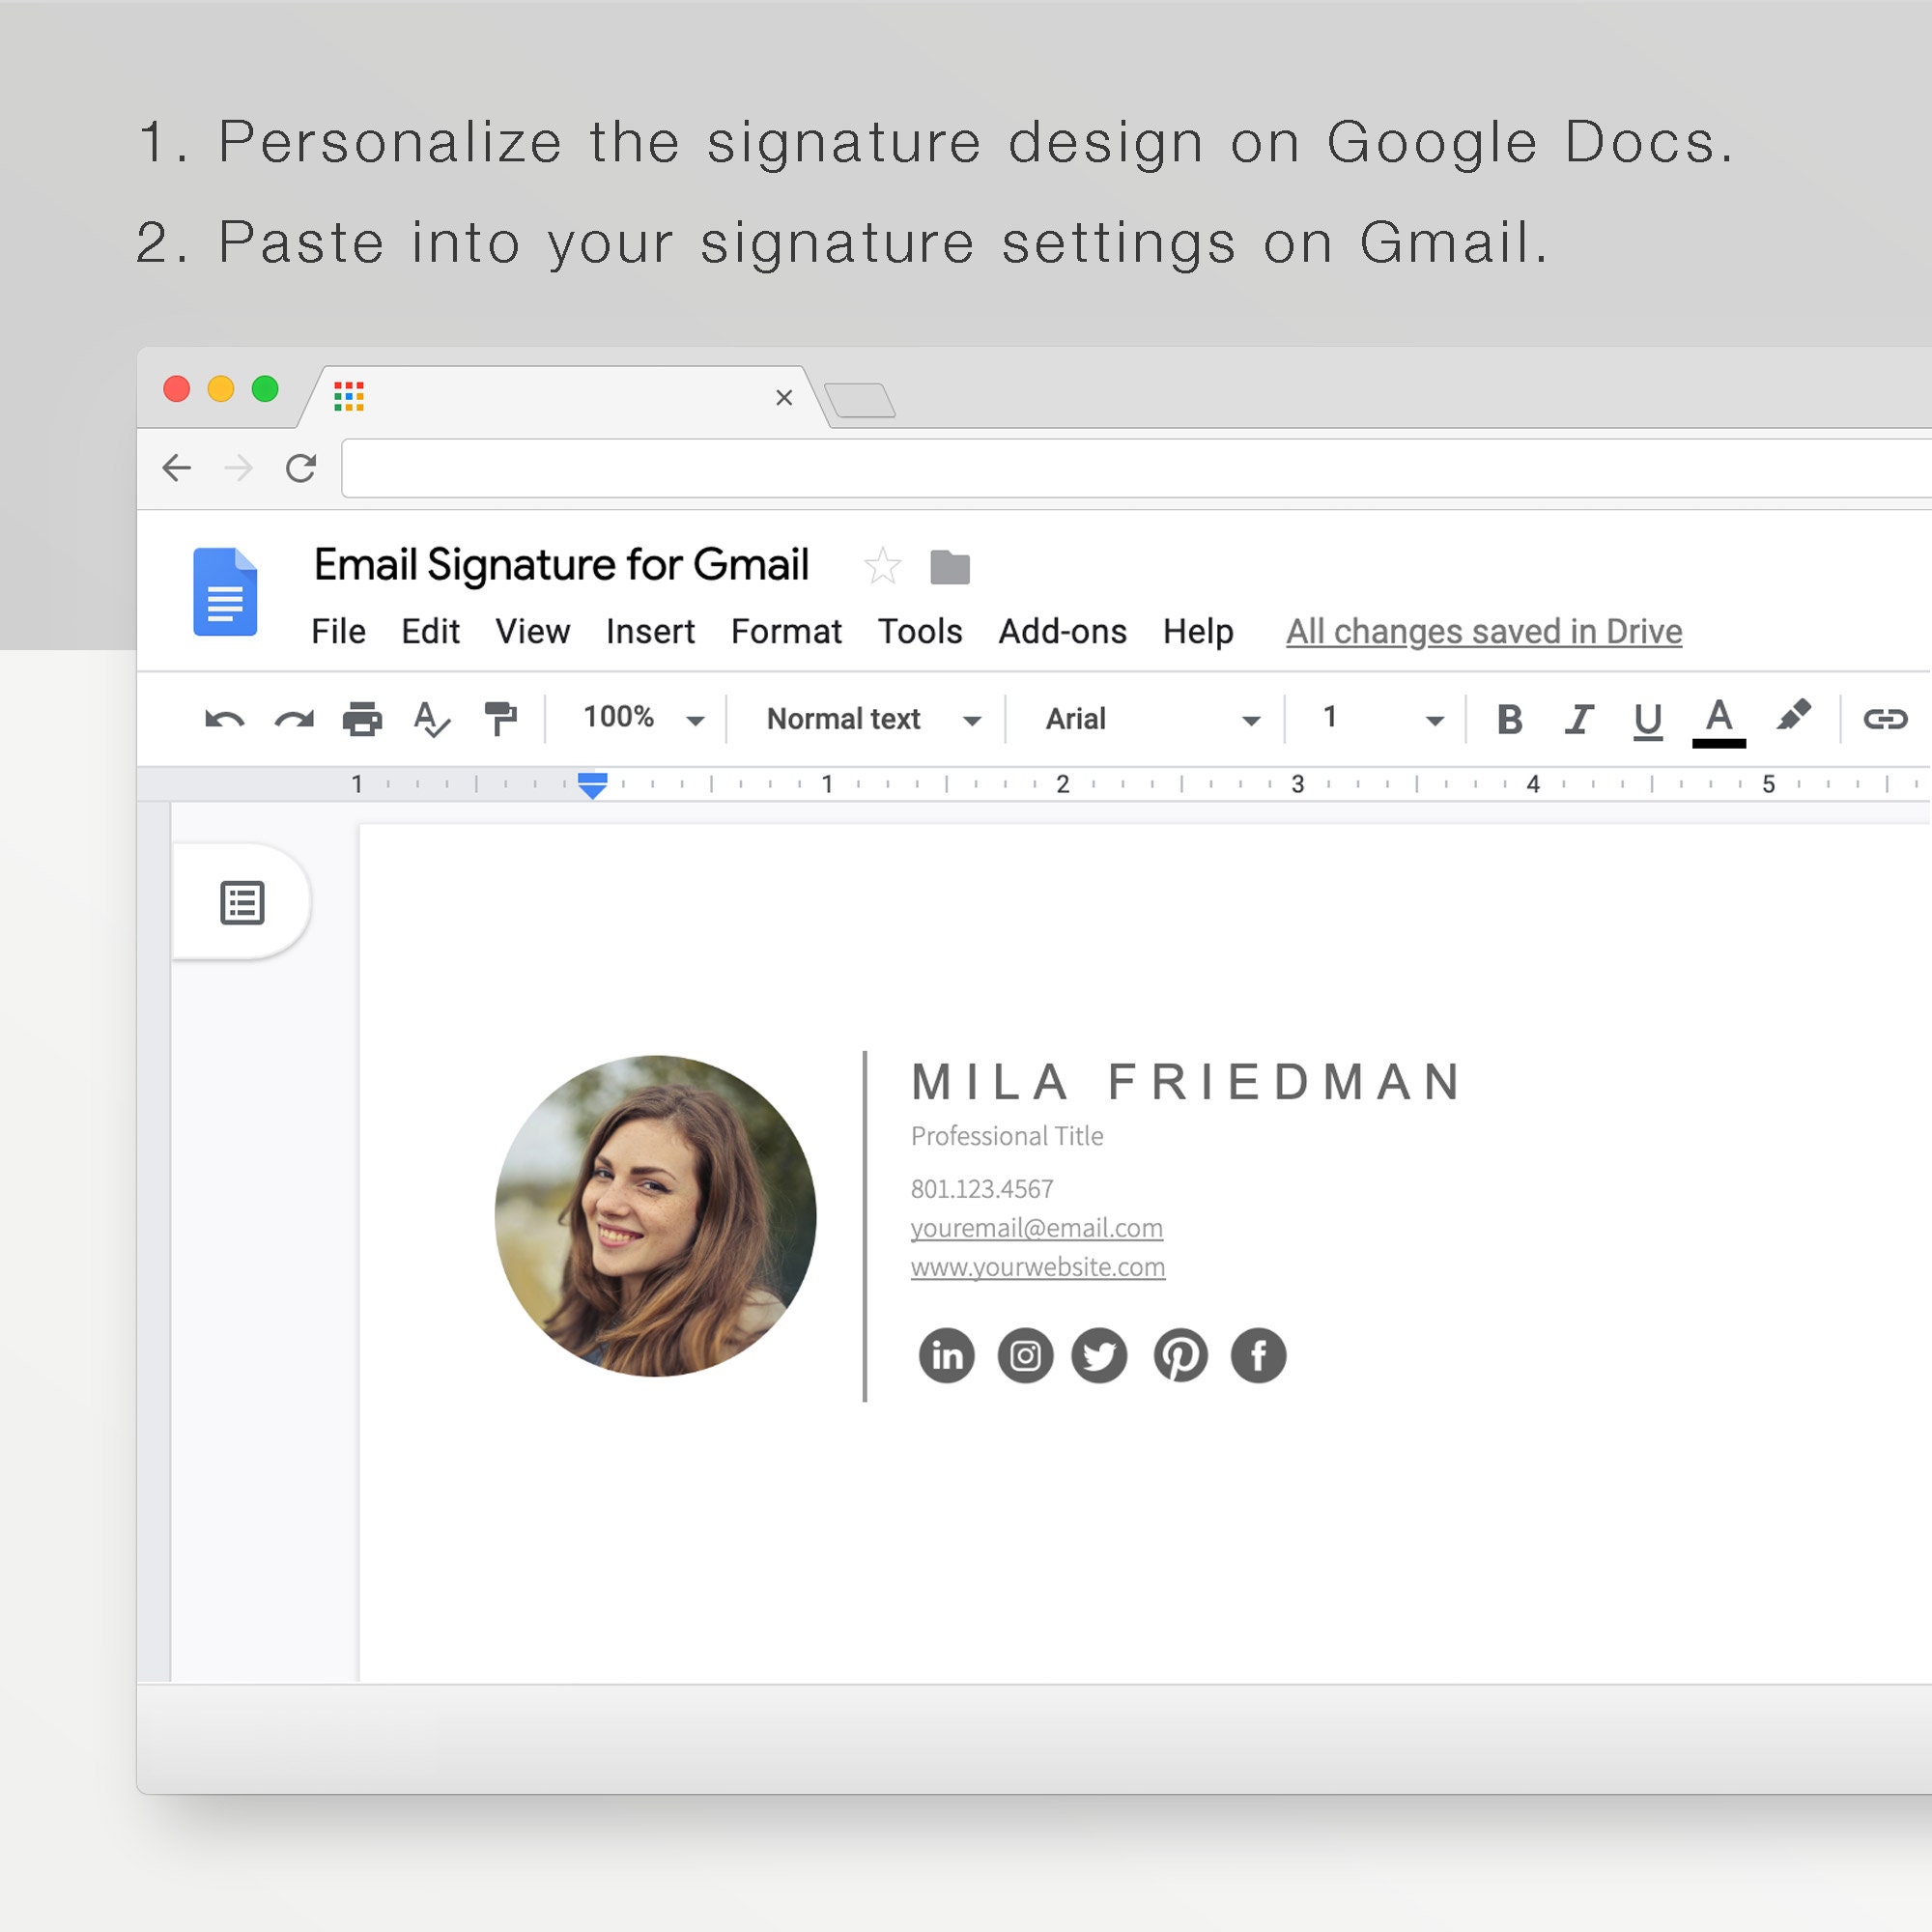This screenshot has height=1932, width=1932.
Task: Click All changes saved in Drive link
Action: [x=1484, y=632]
